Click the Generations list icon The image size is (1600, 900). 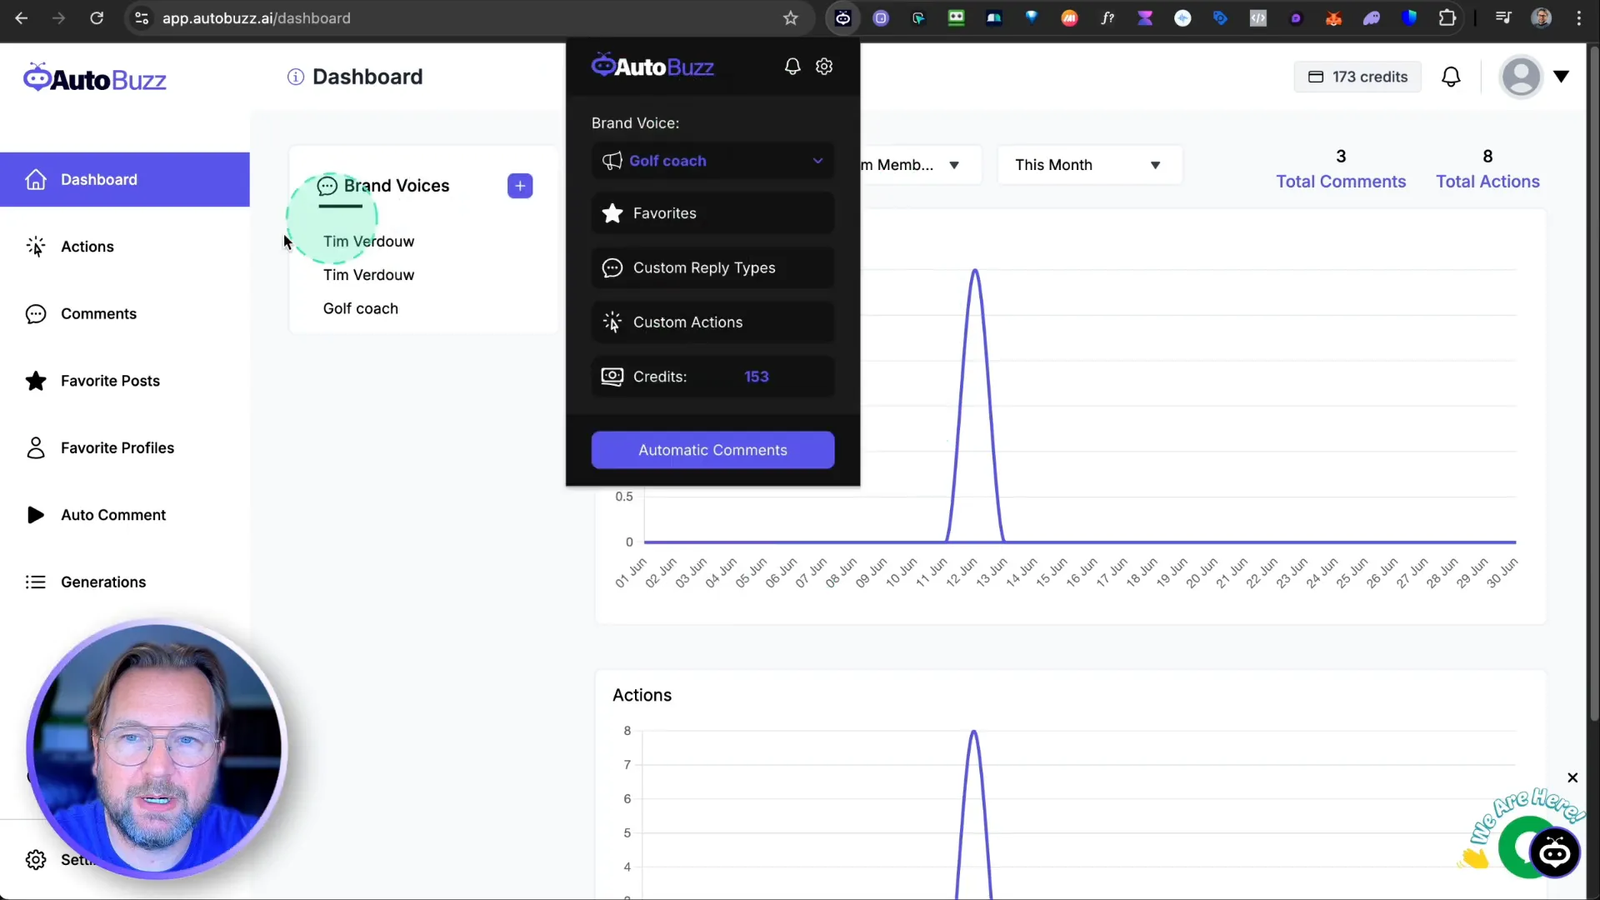(x=36, y=582)
